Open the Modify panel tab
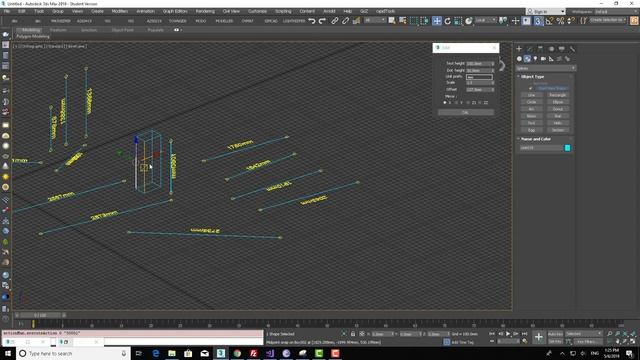The height and width of the screenshot is (360, 640). pos(530,49)
